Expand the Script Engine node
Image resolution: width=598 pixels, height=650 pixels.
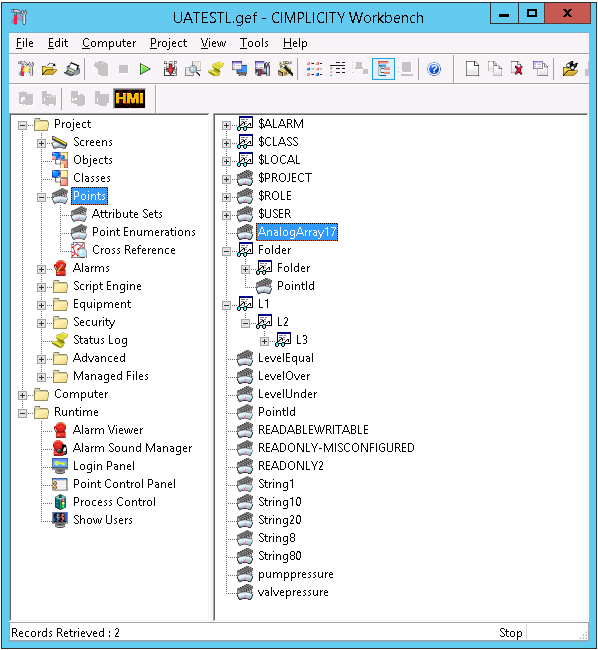[41, 287]
